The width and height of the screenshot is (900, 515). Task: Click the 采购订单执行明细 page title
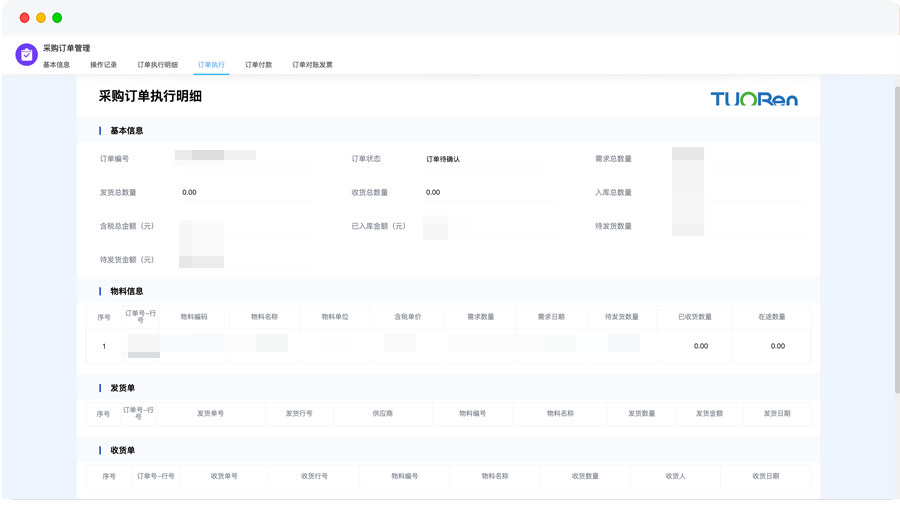(150, 96)
